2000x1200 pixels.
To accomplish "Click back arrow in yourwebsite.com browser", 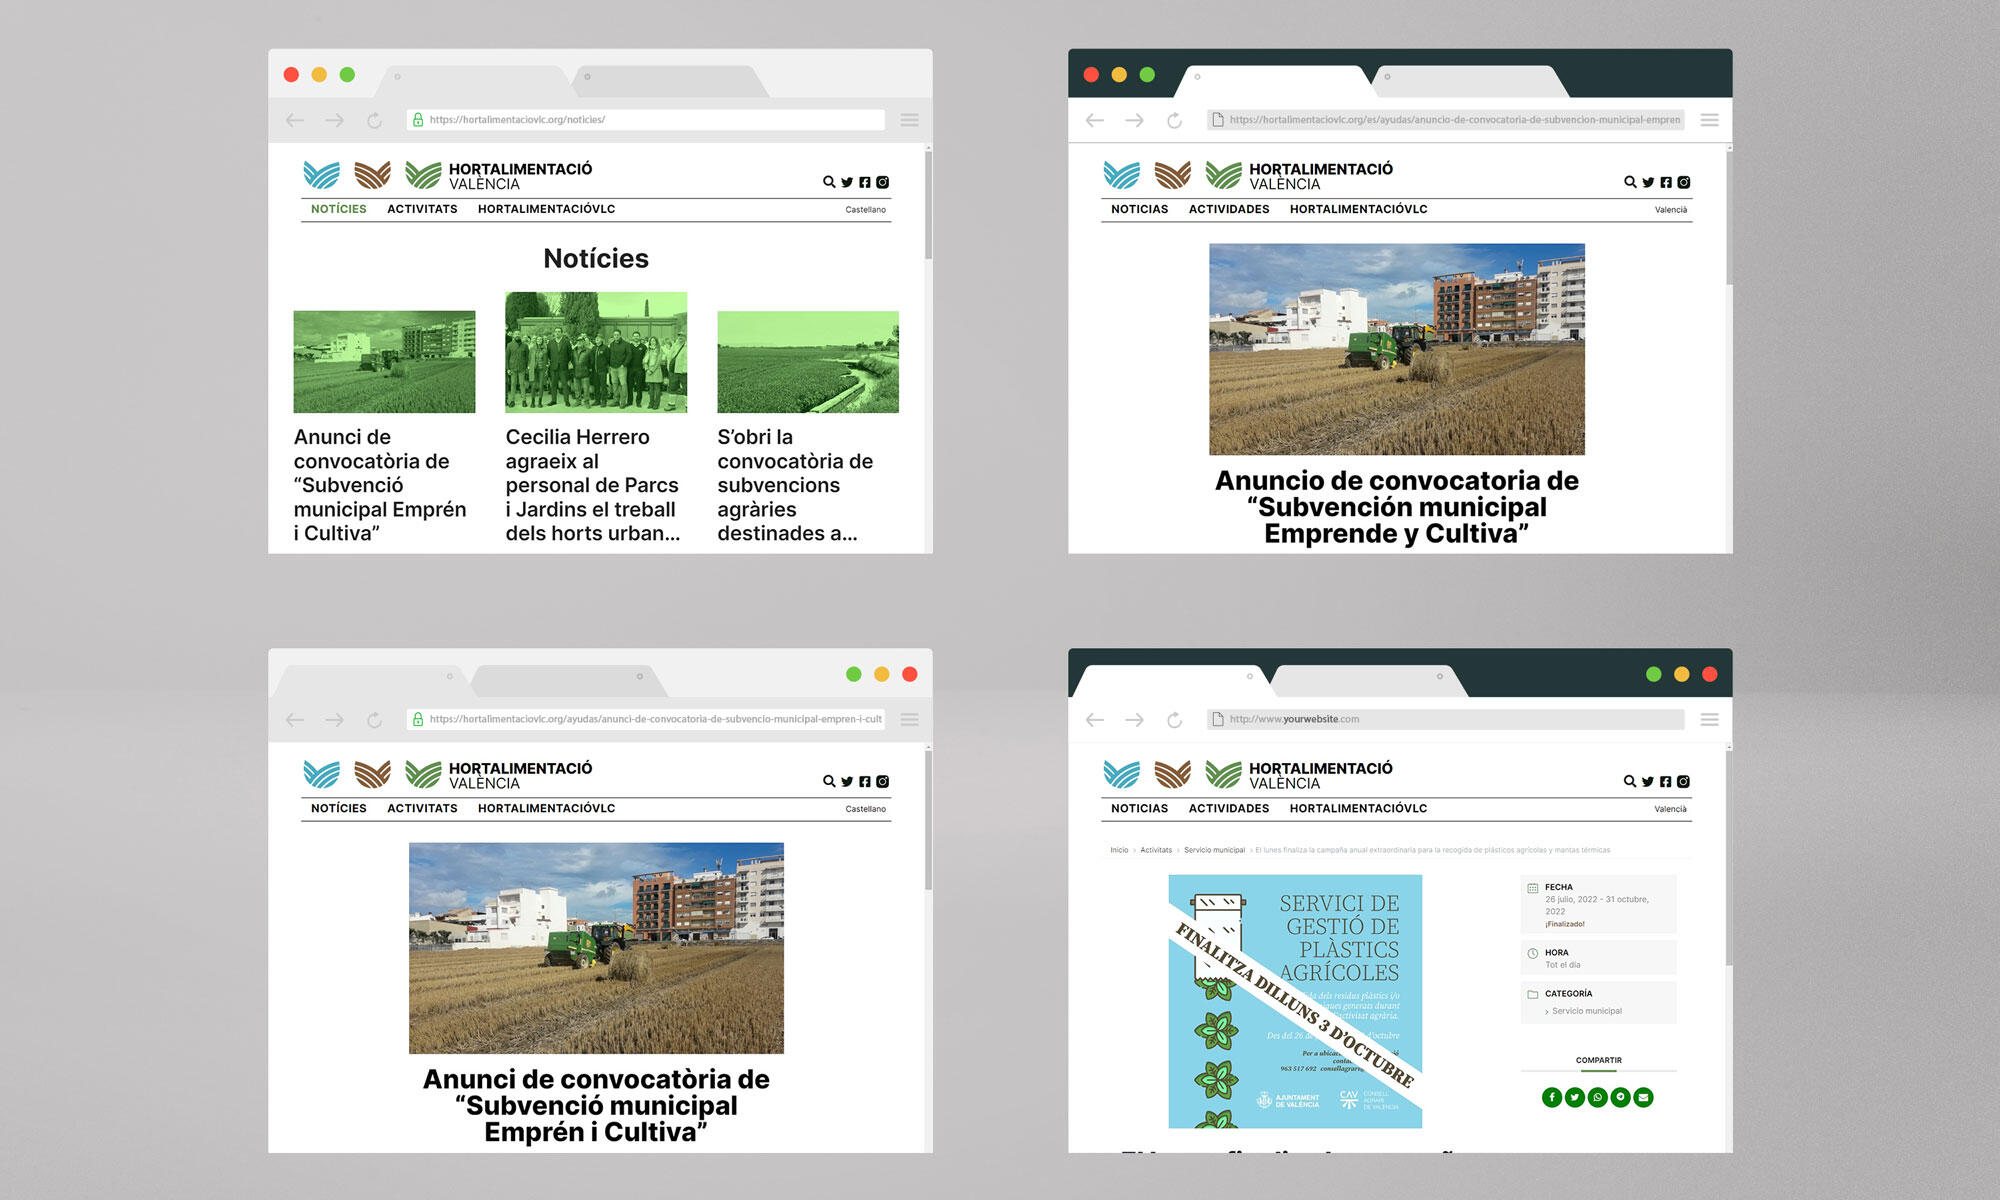I will (x=1095, y=720).
